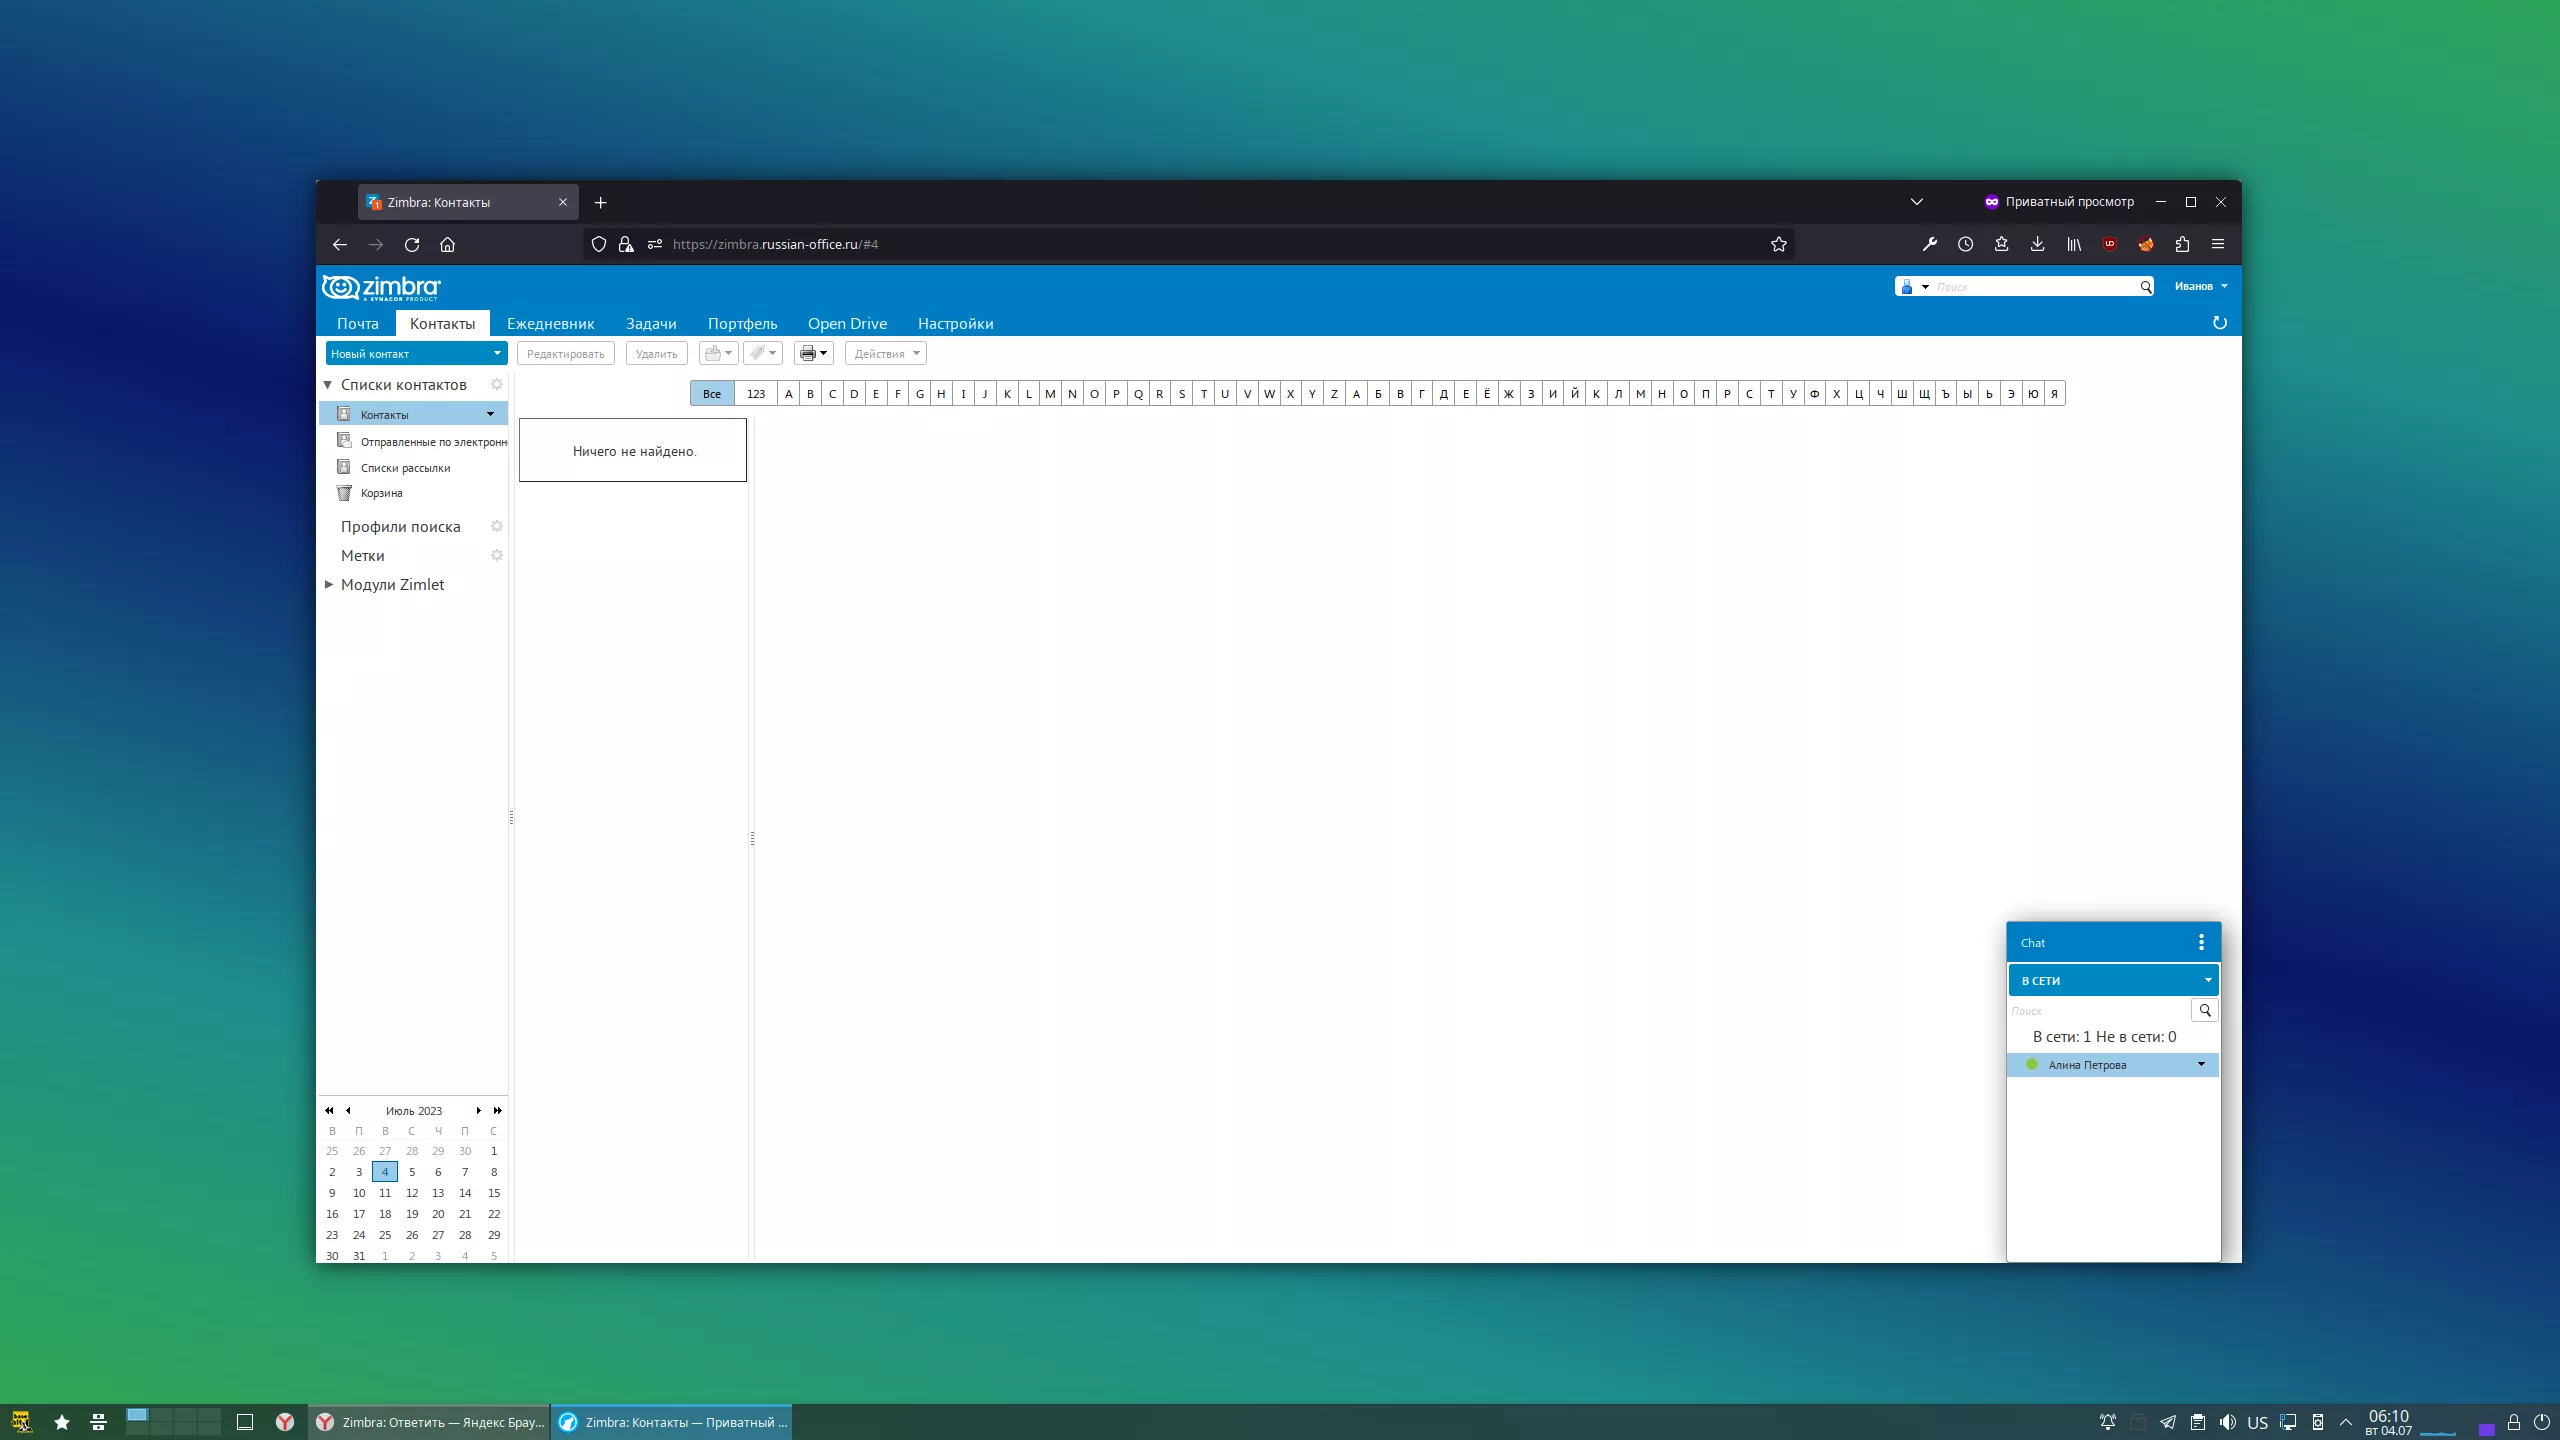Screen dimensions: 2560x1440
Task: Expand the Chat options menu
Action: (2201, 941)
